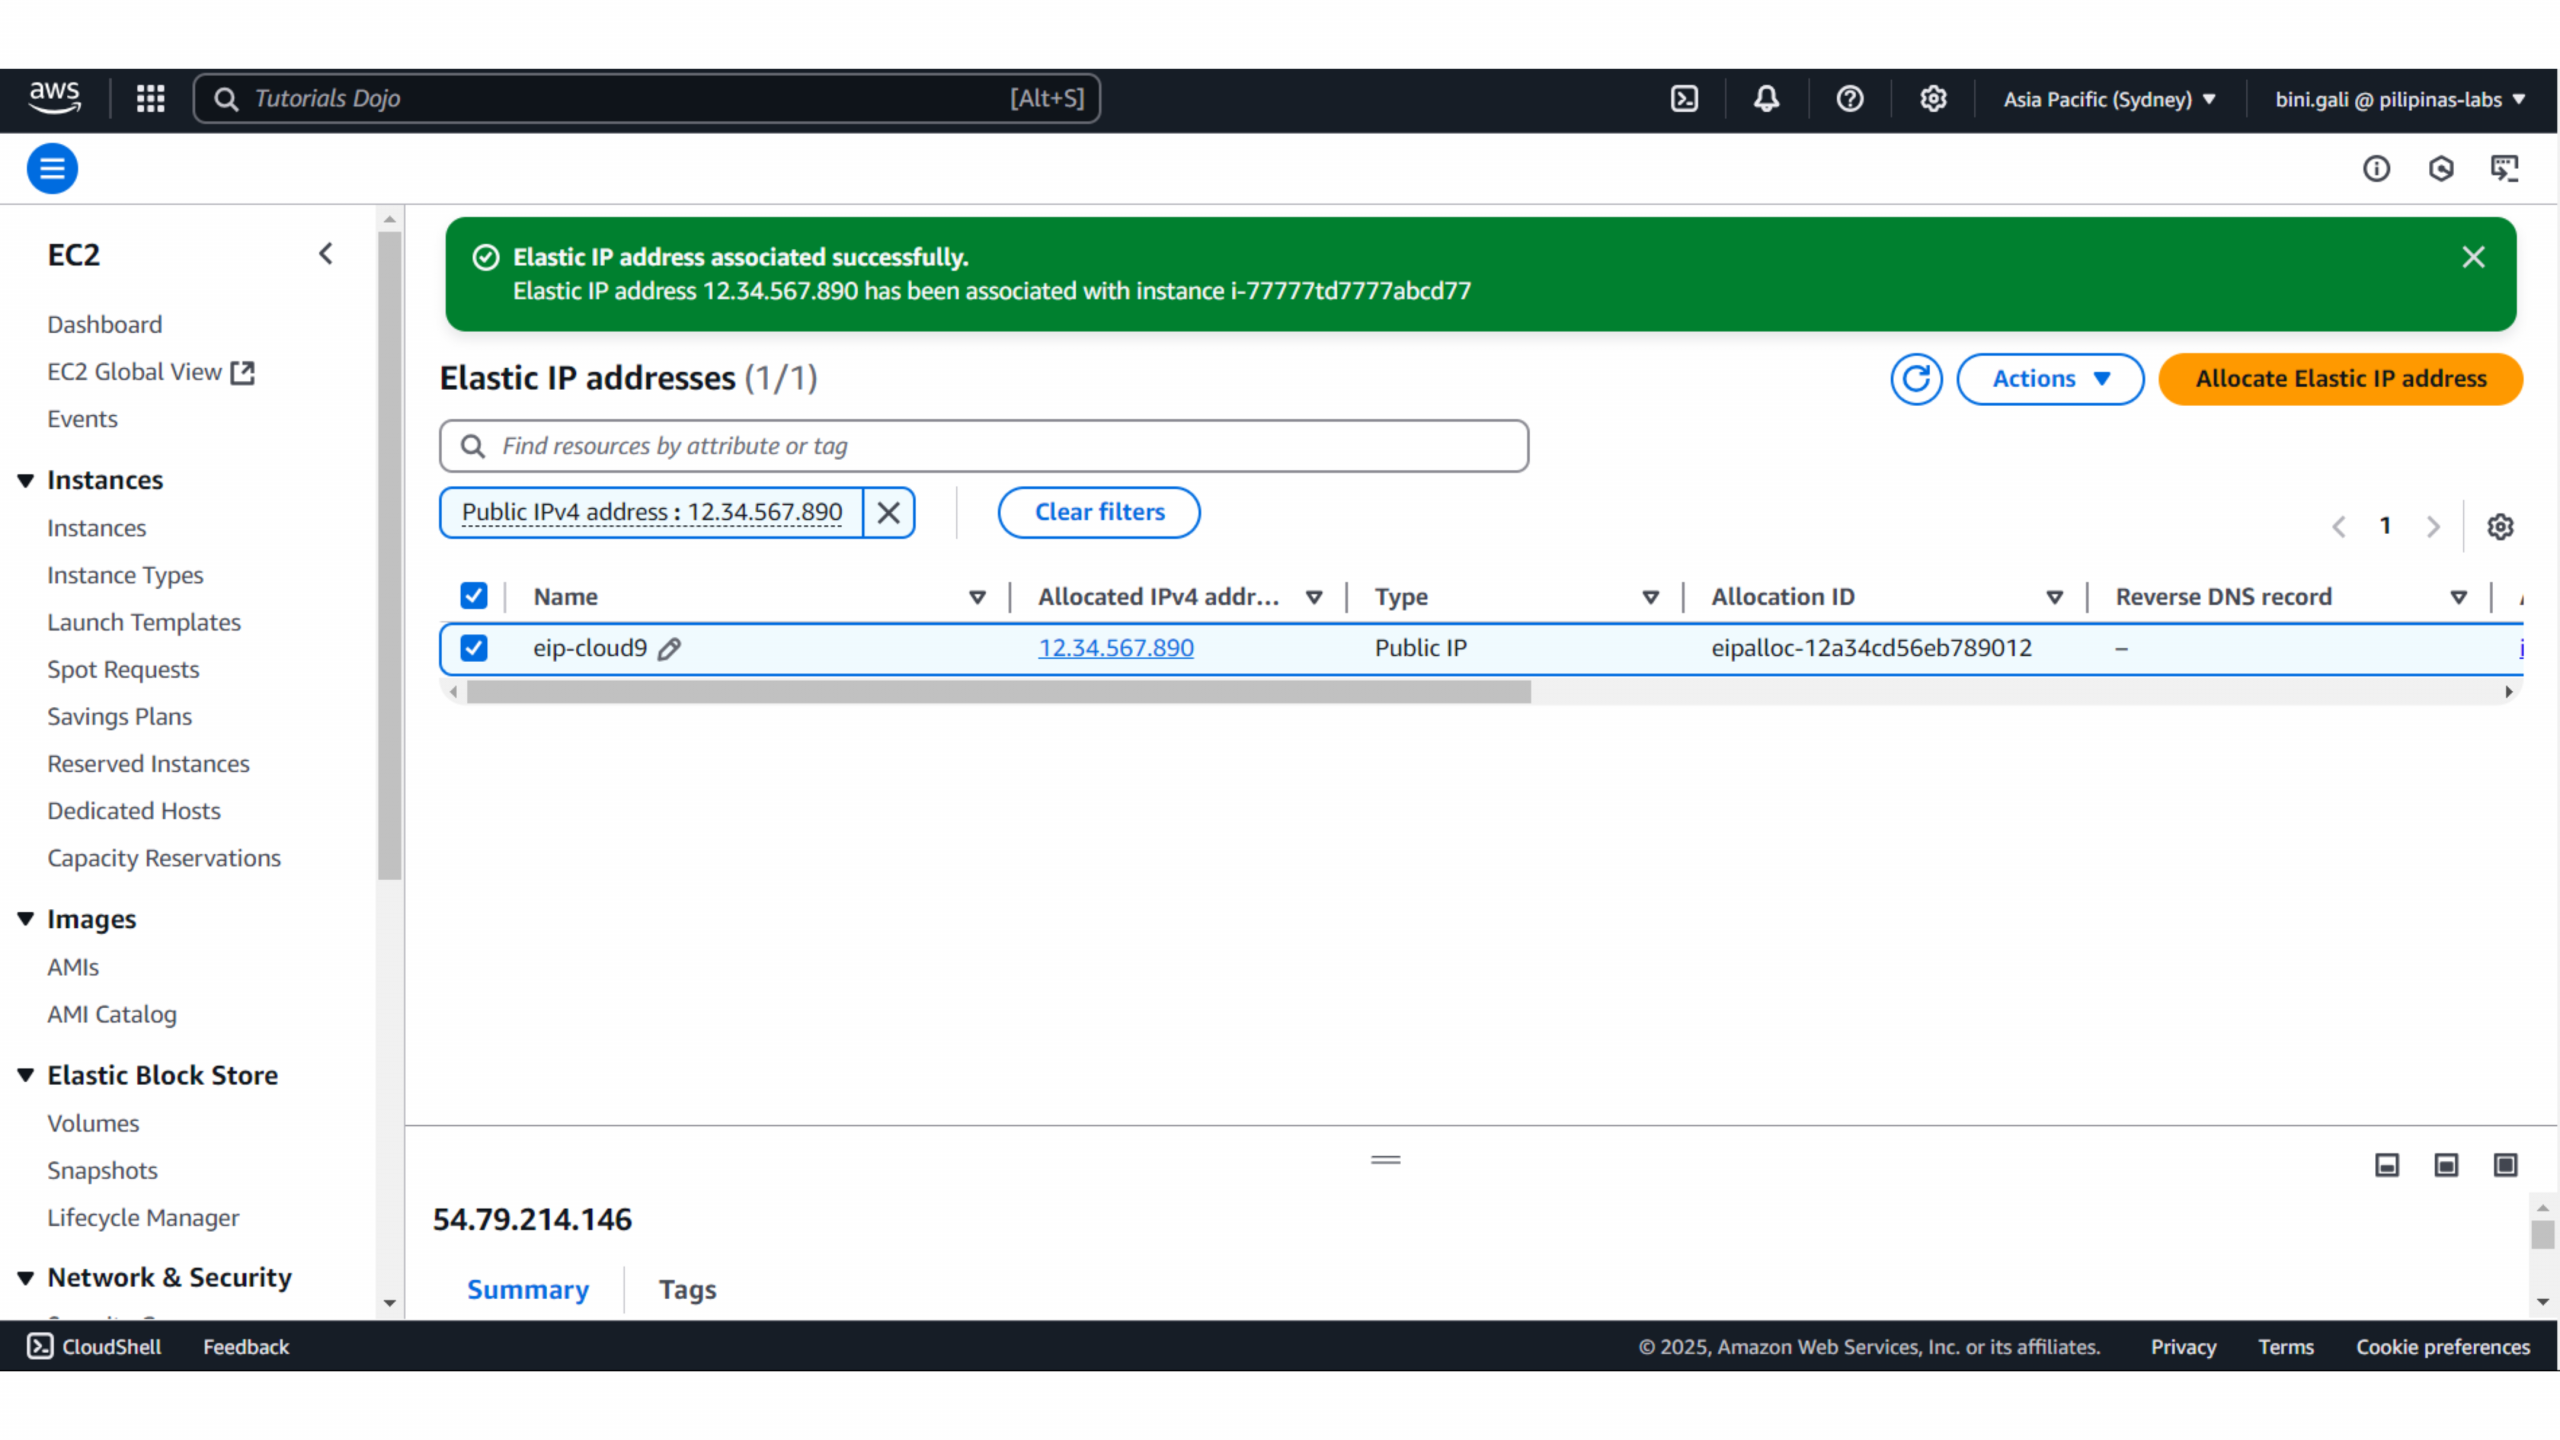Screen dimensions: 2560x1440
Task: Open table preferences gear icon
Action: [x=2499, y=526]
